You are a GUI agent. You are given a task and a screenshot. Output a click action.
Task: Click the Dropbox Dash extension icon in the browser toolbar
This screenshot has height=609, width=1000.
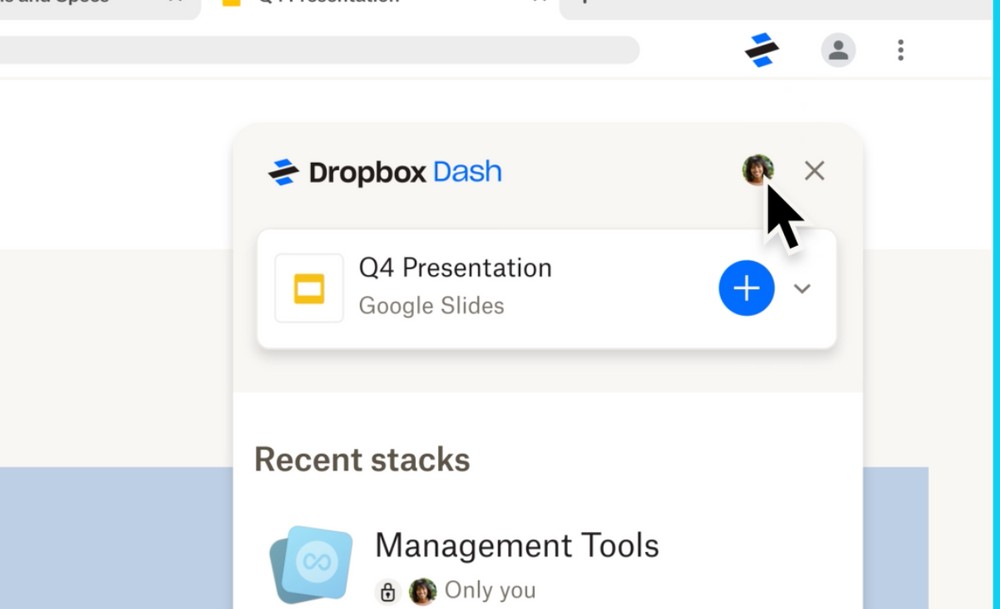(x=762, y=50)
